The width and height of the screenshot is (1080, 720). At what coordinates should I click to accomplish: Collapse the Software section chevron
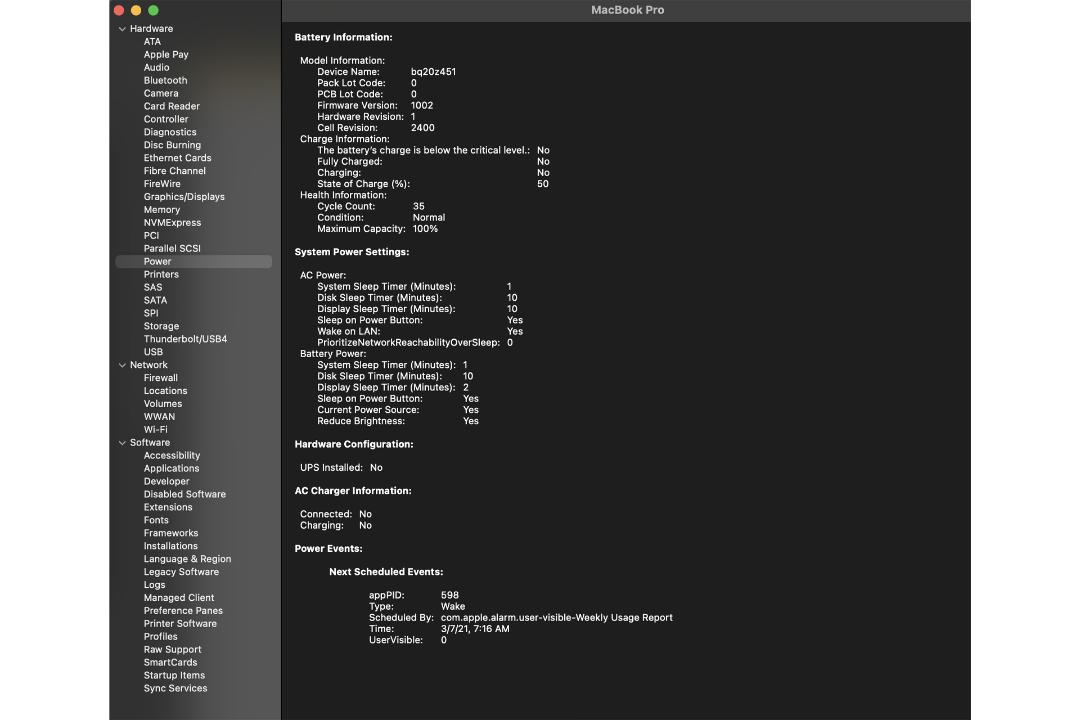122,443
